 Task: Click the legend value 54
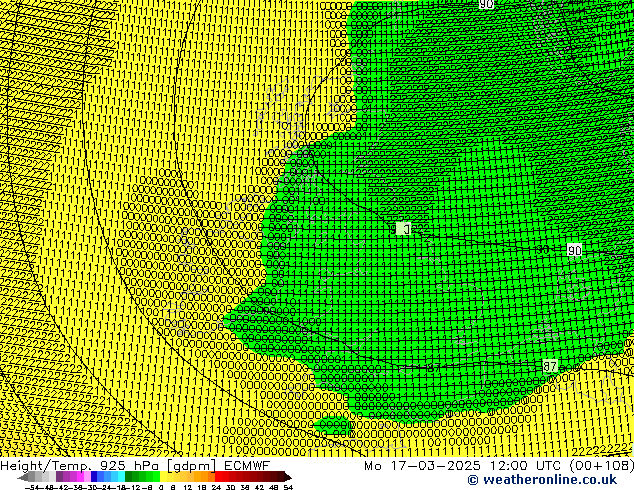[288, 487]
